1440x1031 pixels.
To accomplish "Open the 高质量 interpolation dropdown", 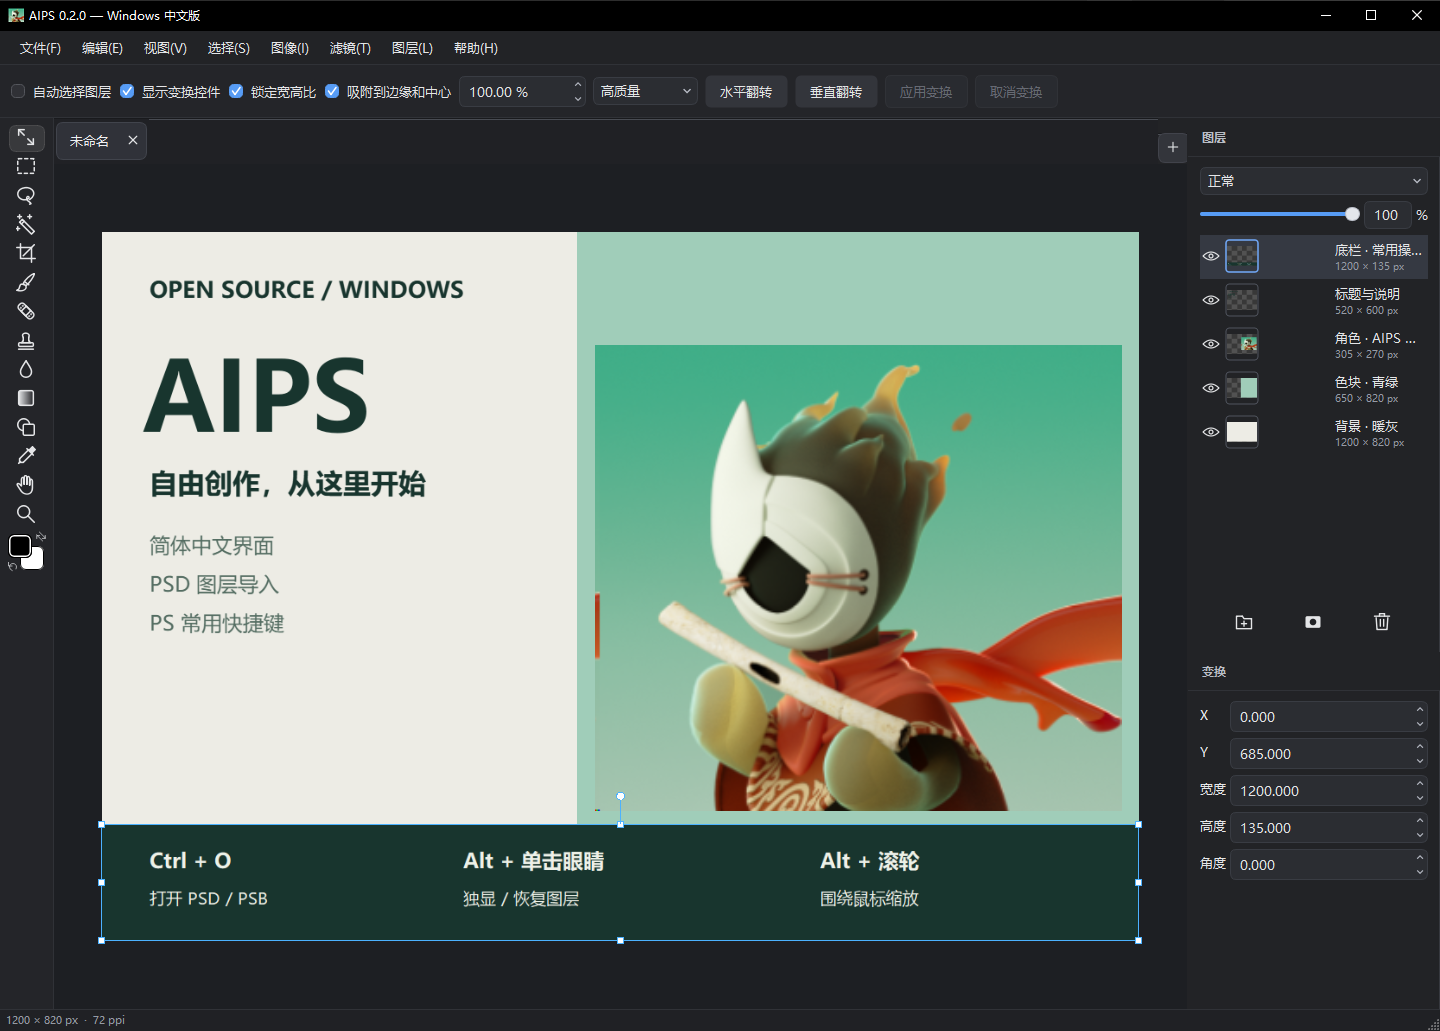I will (x=645, y=91).
